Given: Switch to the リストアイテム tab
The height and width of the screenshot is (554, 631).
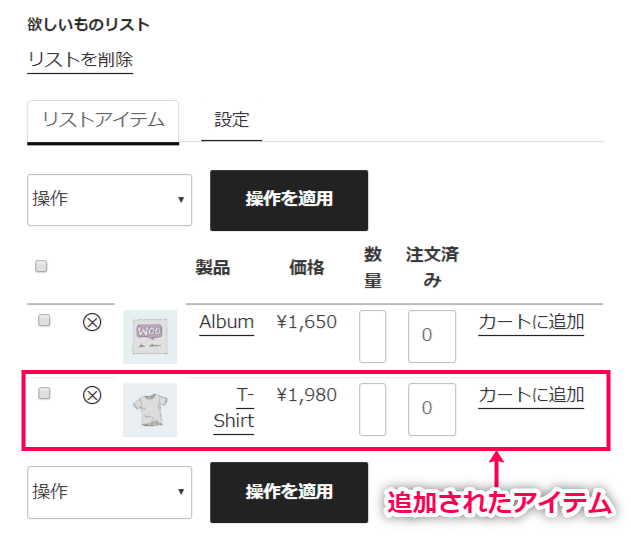Looking at the screenshot, I should (x=103, y=121).
